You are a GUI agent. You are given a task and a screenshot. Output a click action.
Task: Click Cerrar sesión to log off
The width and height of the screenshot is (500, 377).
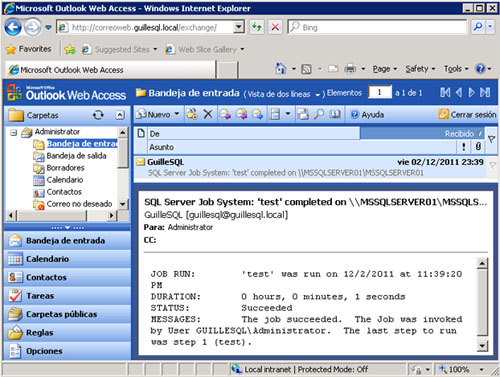coord(468,114)
